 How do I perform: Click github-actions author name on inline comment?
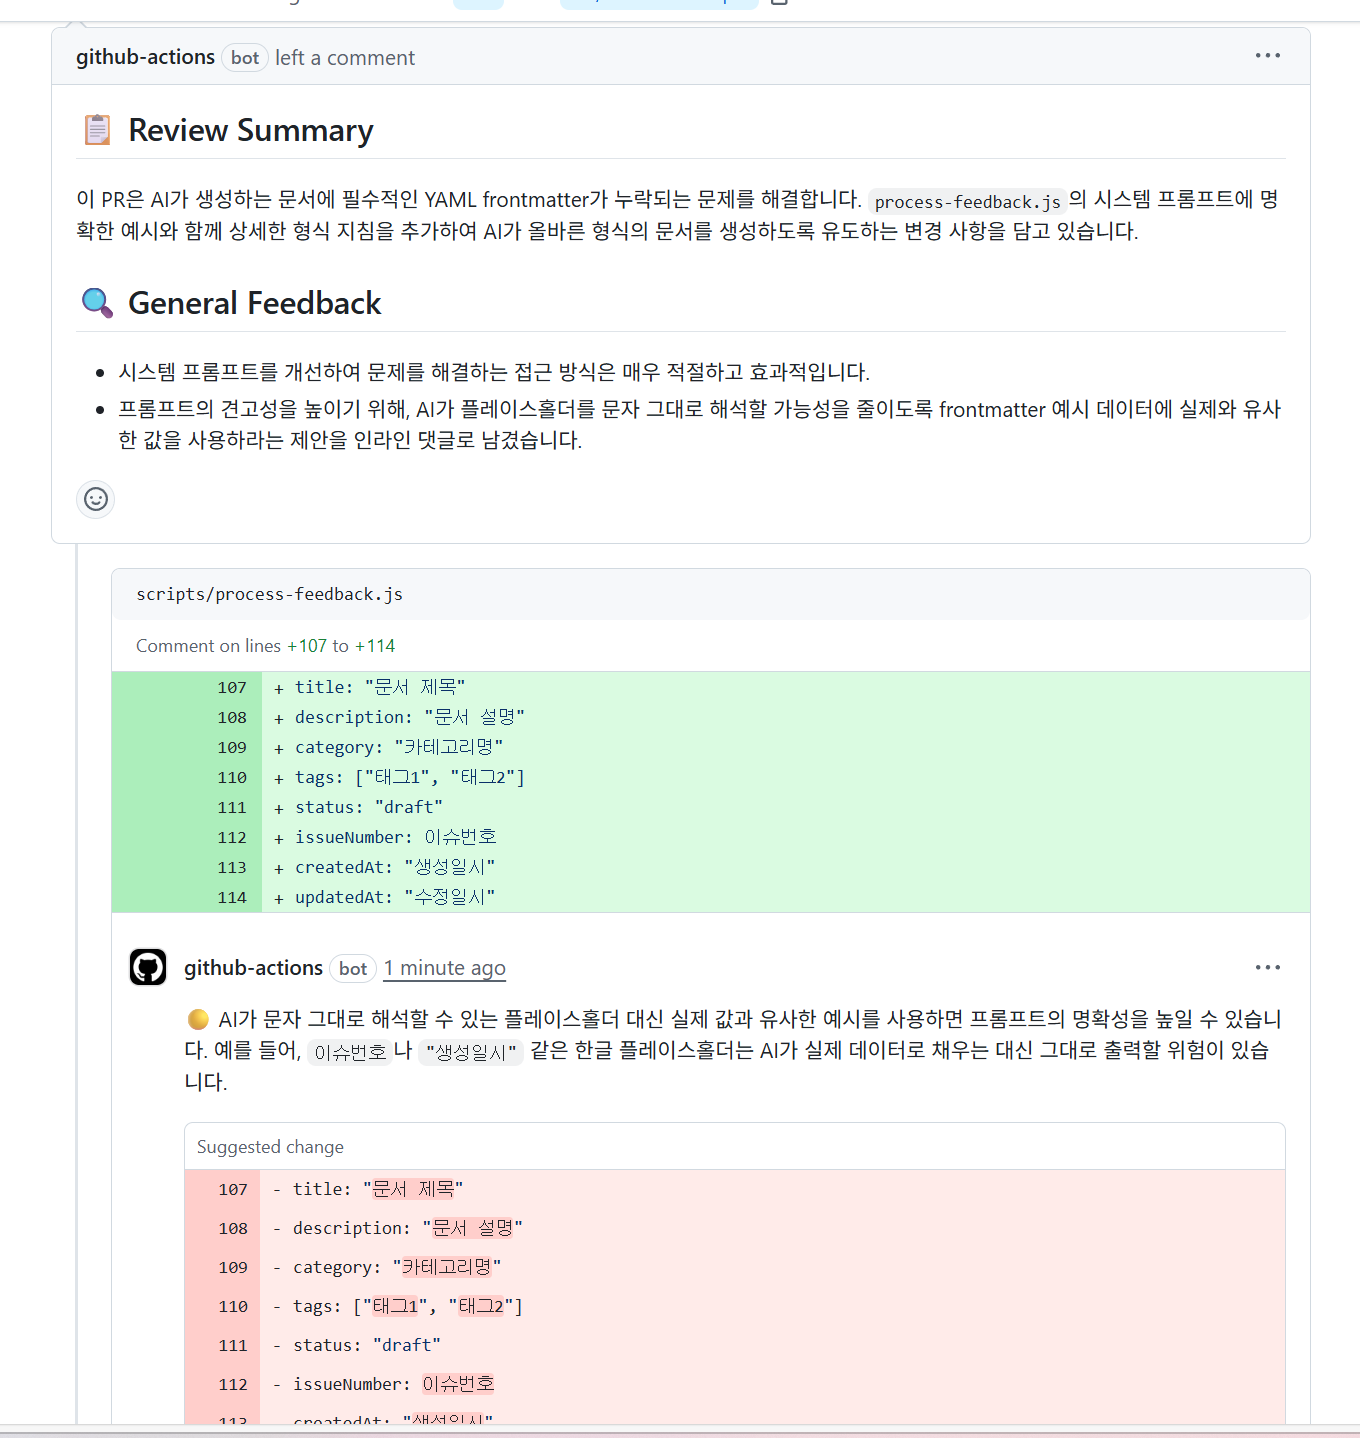coord(253,968)
